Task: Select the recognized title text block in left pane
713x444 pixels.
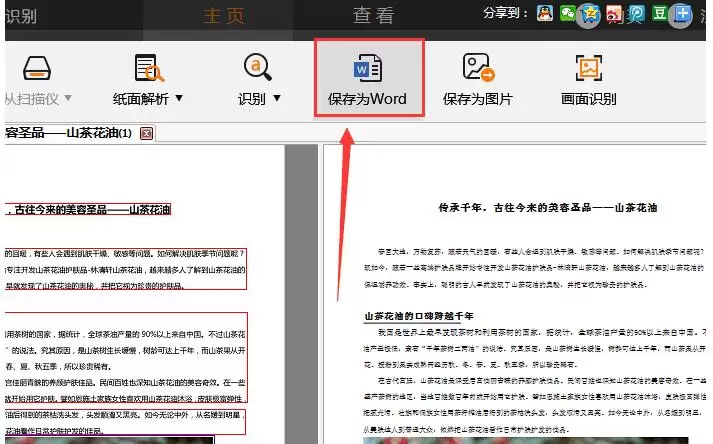Action: click(x=88, y=209)
